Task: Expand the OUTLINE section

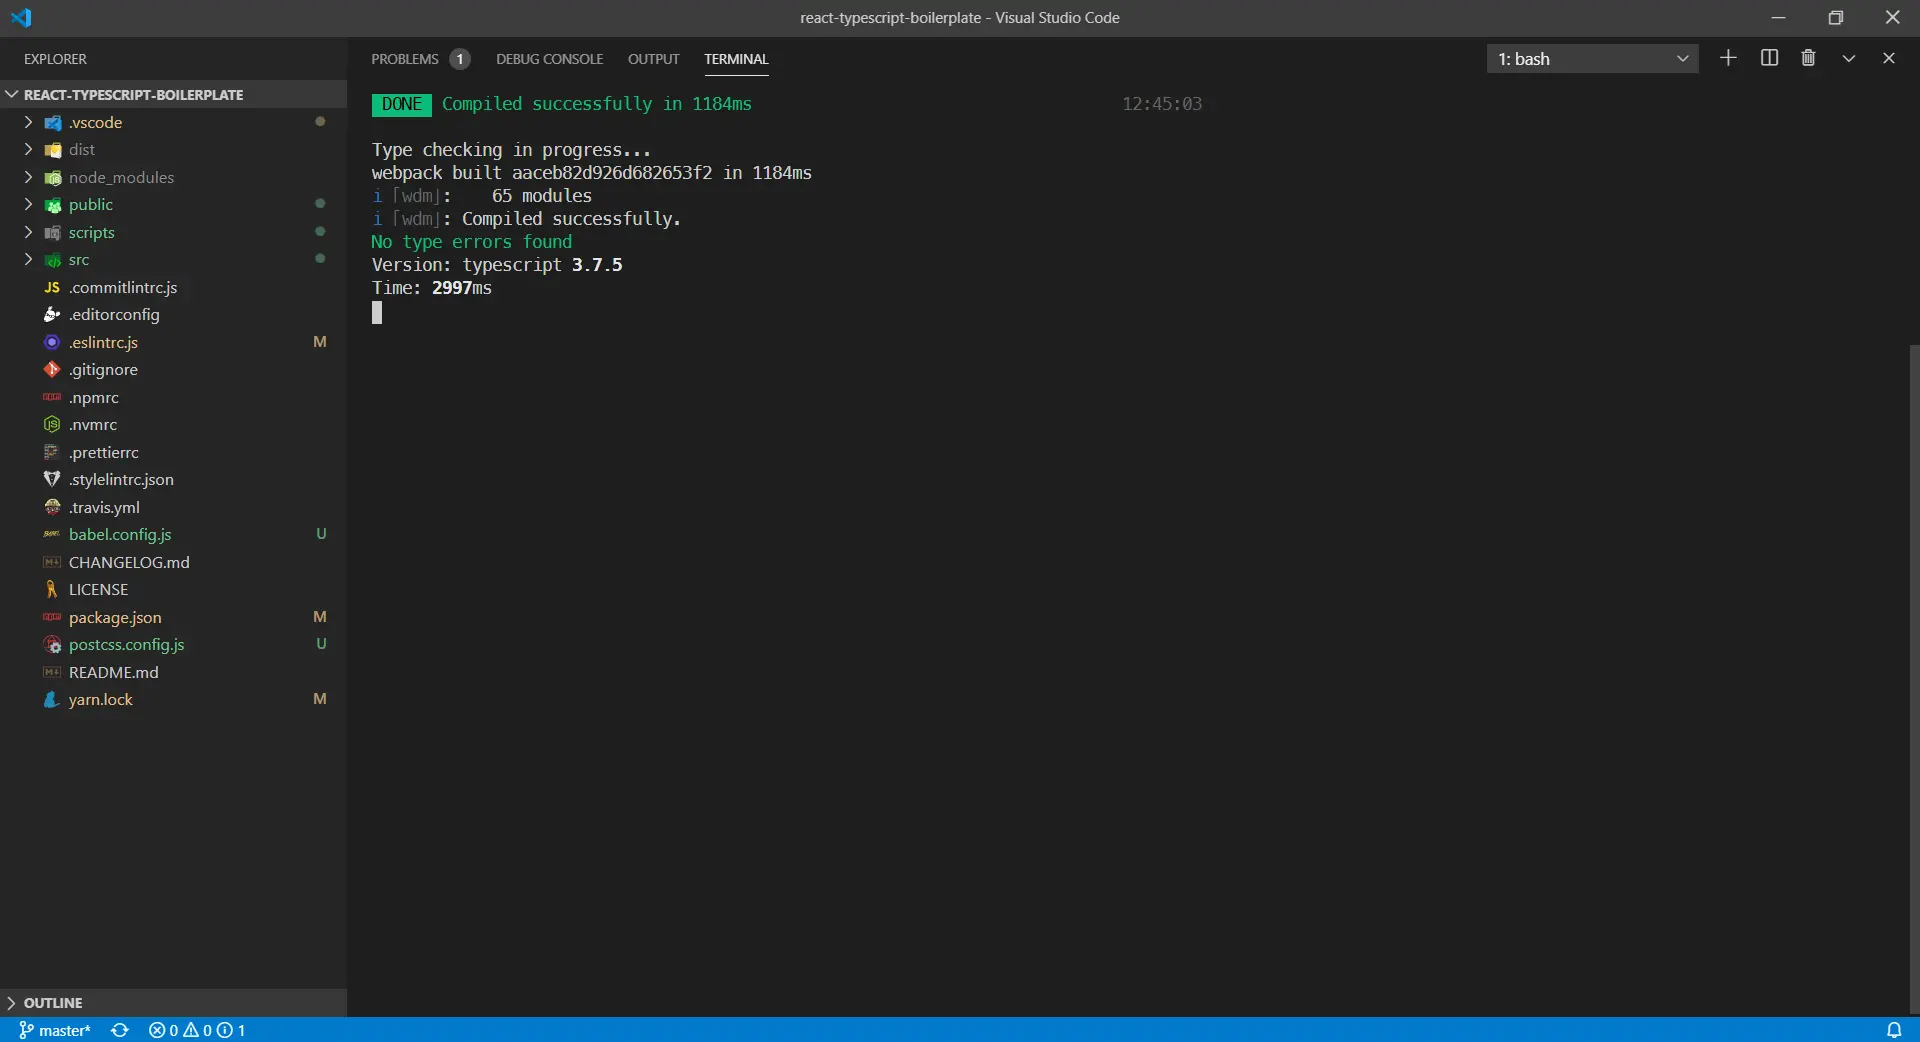Action: [x=173, y=1002]
